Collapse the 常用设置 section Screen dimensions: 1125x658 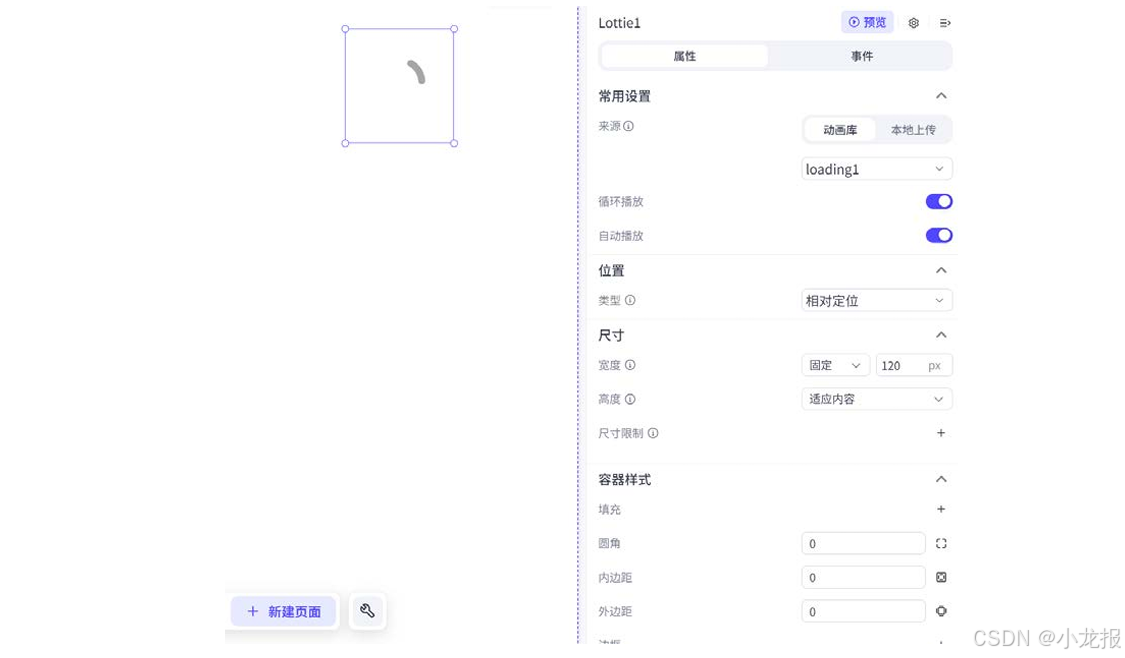coord(940,95)
